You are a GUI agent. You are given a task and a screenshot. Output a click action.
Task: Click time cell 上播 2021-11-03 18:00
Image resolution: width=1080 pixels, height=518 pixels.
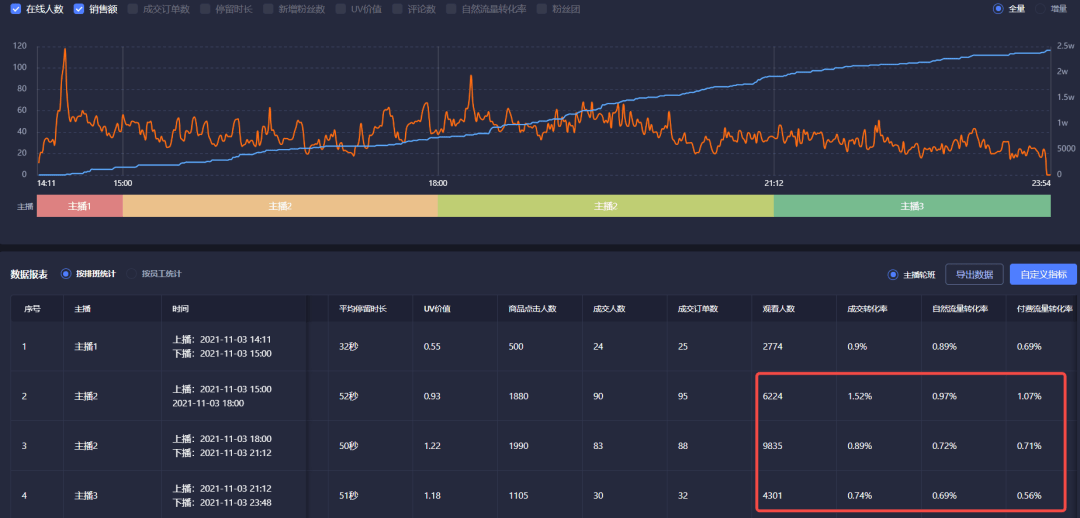pyautogui.click(x=222, y=446)
